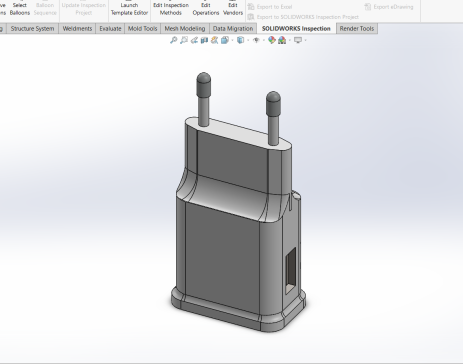This screenshot has height=364, width=463.
Task: Click Edit Vendors button
Action: pyautogui.click(x=233, y=8)
